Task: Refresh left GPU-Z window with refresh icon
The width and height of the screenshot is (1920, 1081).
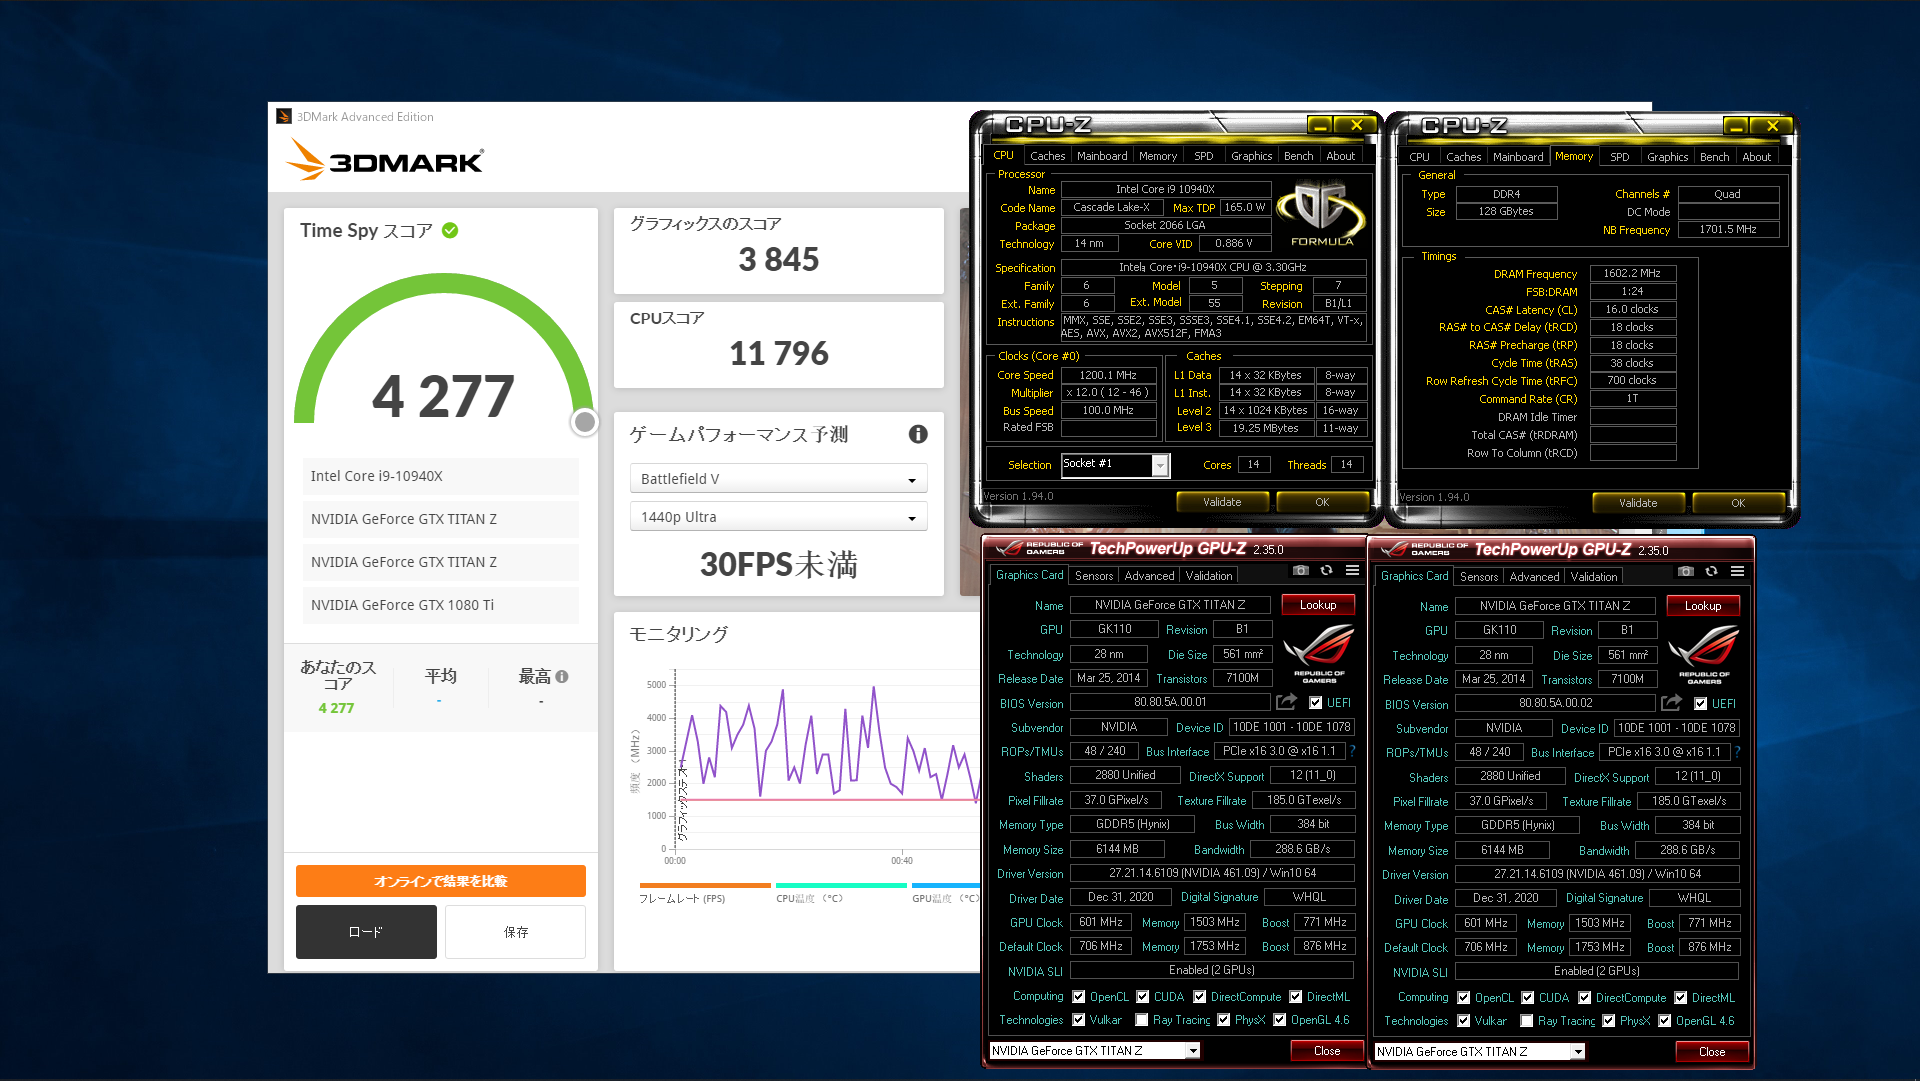Action: tap(1326, 571)
